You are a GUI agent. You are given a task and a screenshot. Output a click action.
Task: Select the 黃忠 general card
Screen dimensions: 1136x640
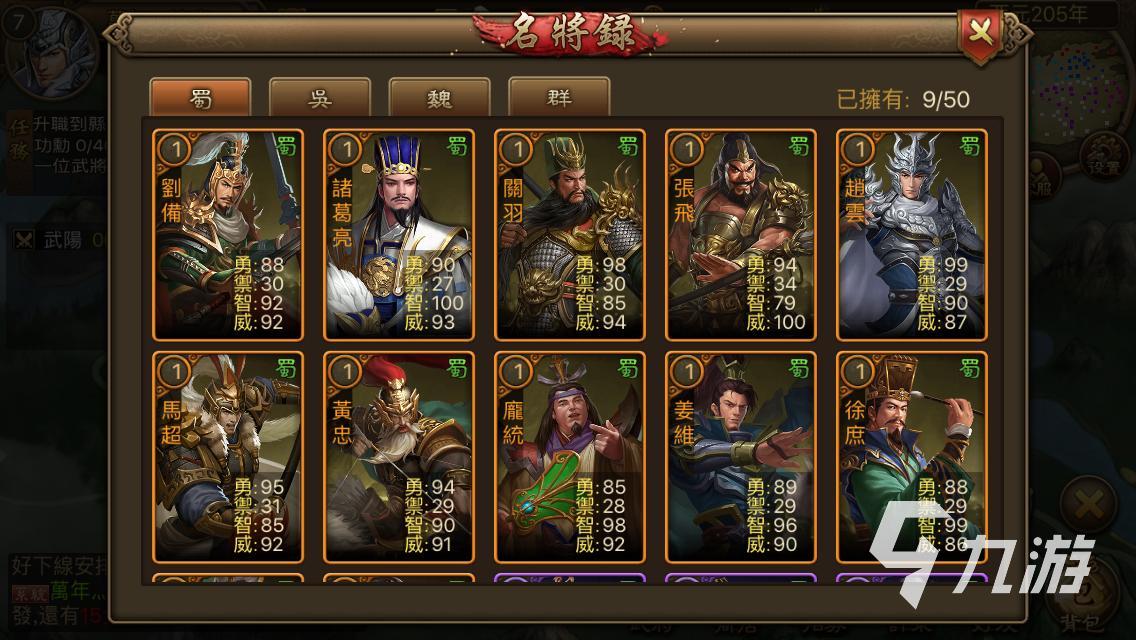pyautogui.click(x=398, y=457)
